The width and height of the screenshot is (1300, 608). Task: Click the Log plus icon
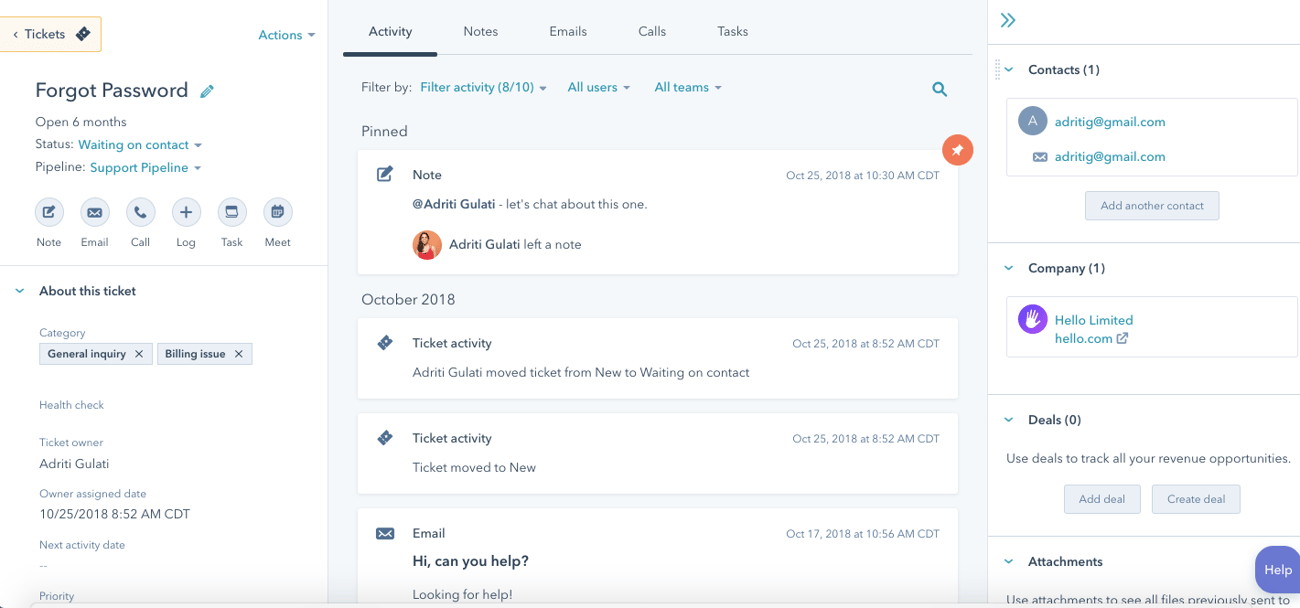point(185,212)
